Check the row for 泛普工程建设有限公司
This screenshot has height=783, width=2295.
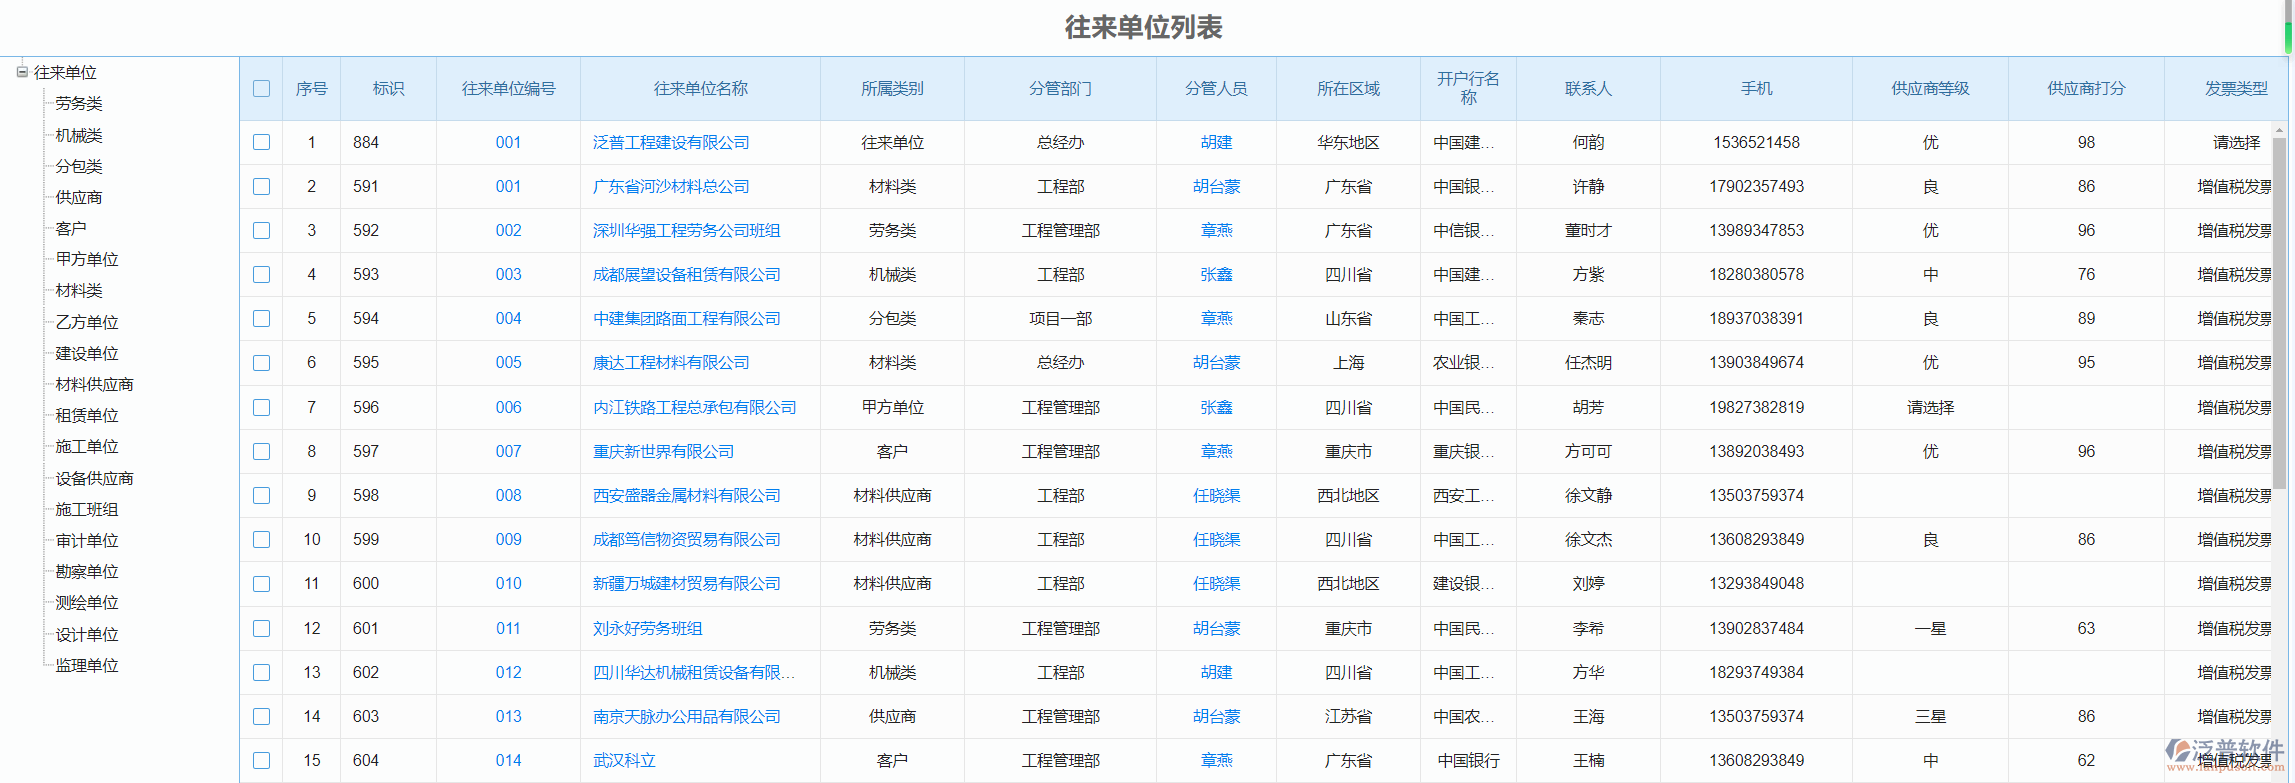[x=261, y=142]
